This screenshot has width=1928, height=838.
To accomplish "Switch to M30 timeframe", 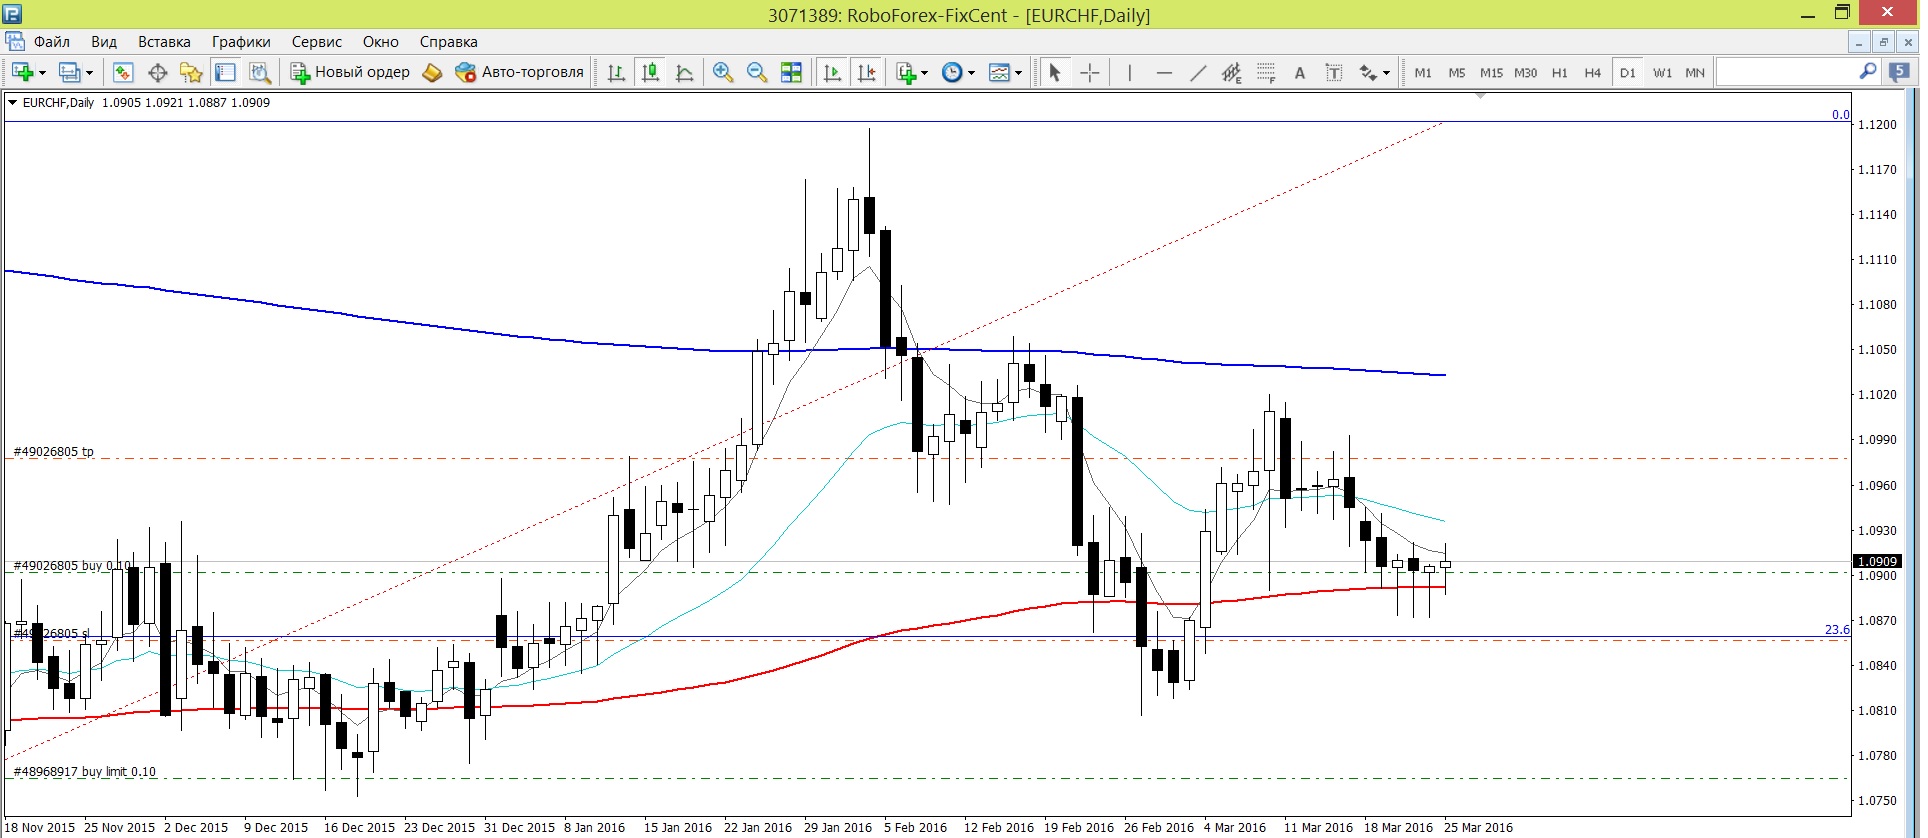I will [1526, 72].
